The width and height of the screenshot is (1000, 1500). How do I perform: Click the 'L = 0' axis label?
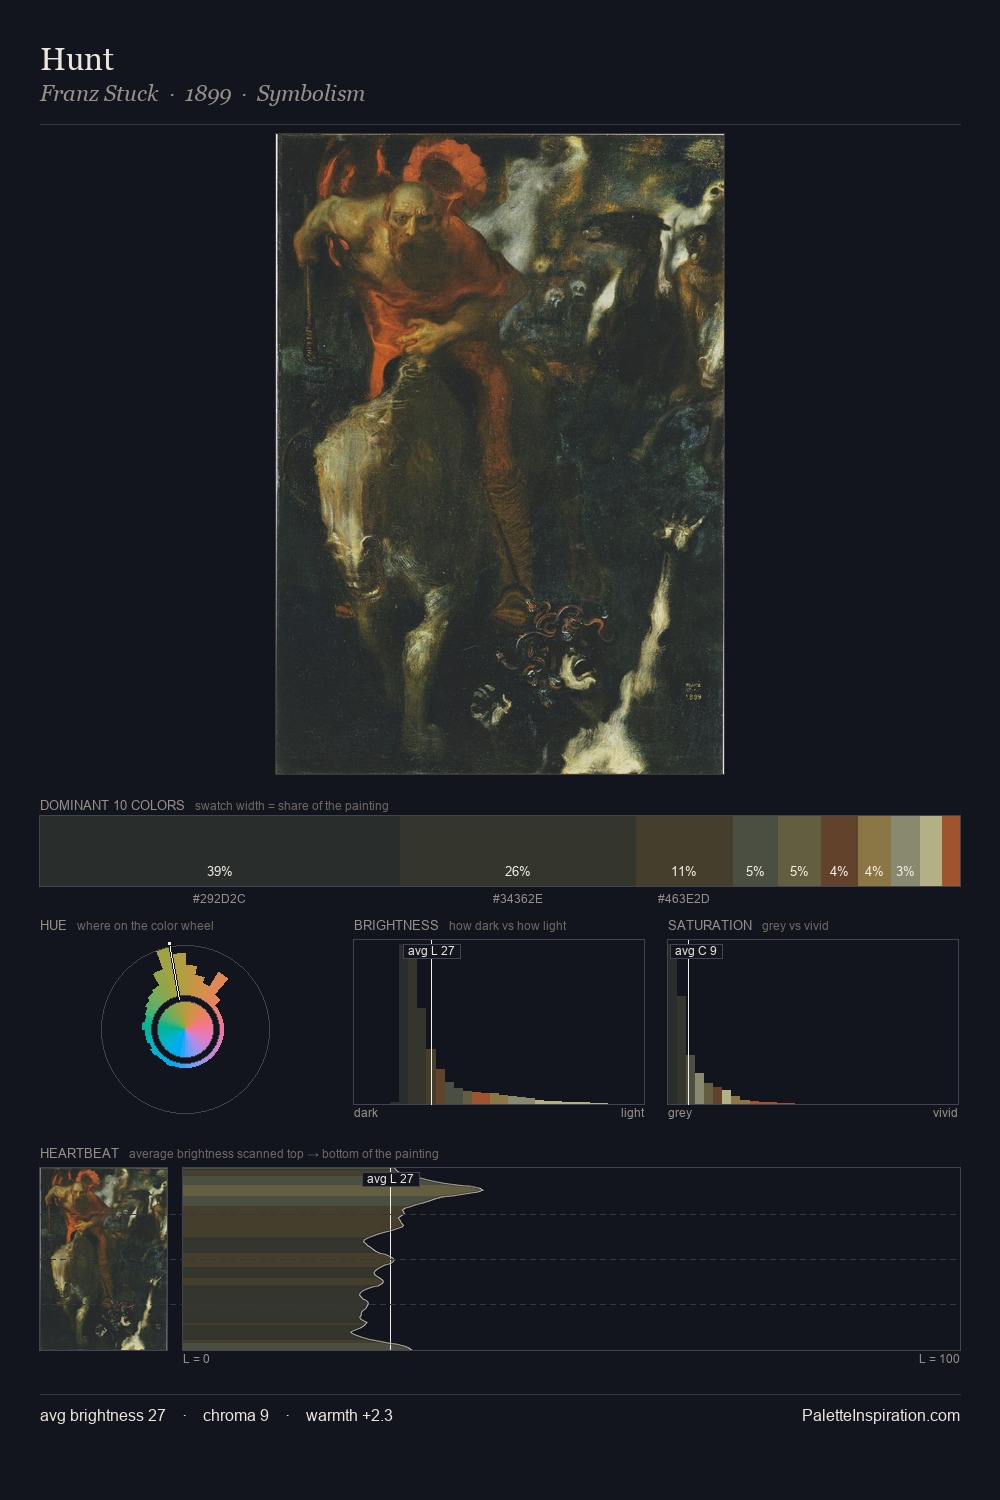click(196, 1359)
